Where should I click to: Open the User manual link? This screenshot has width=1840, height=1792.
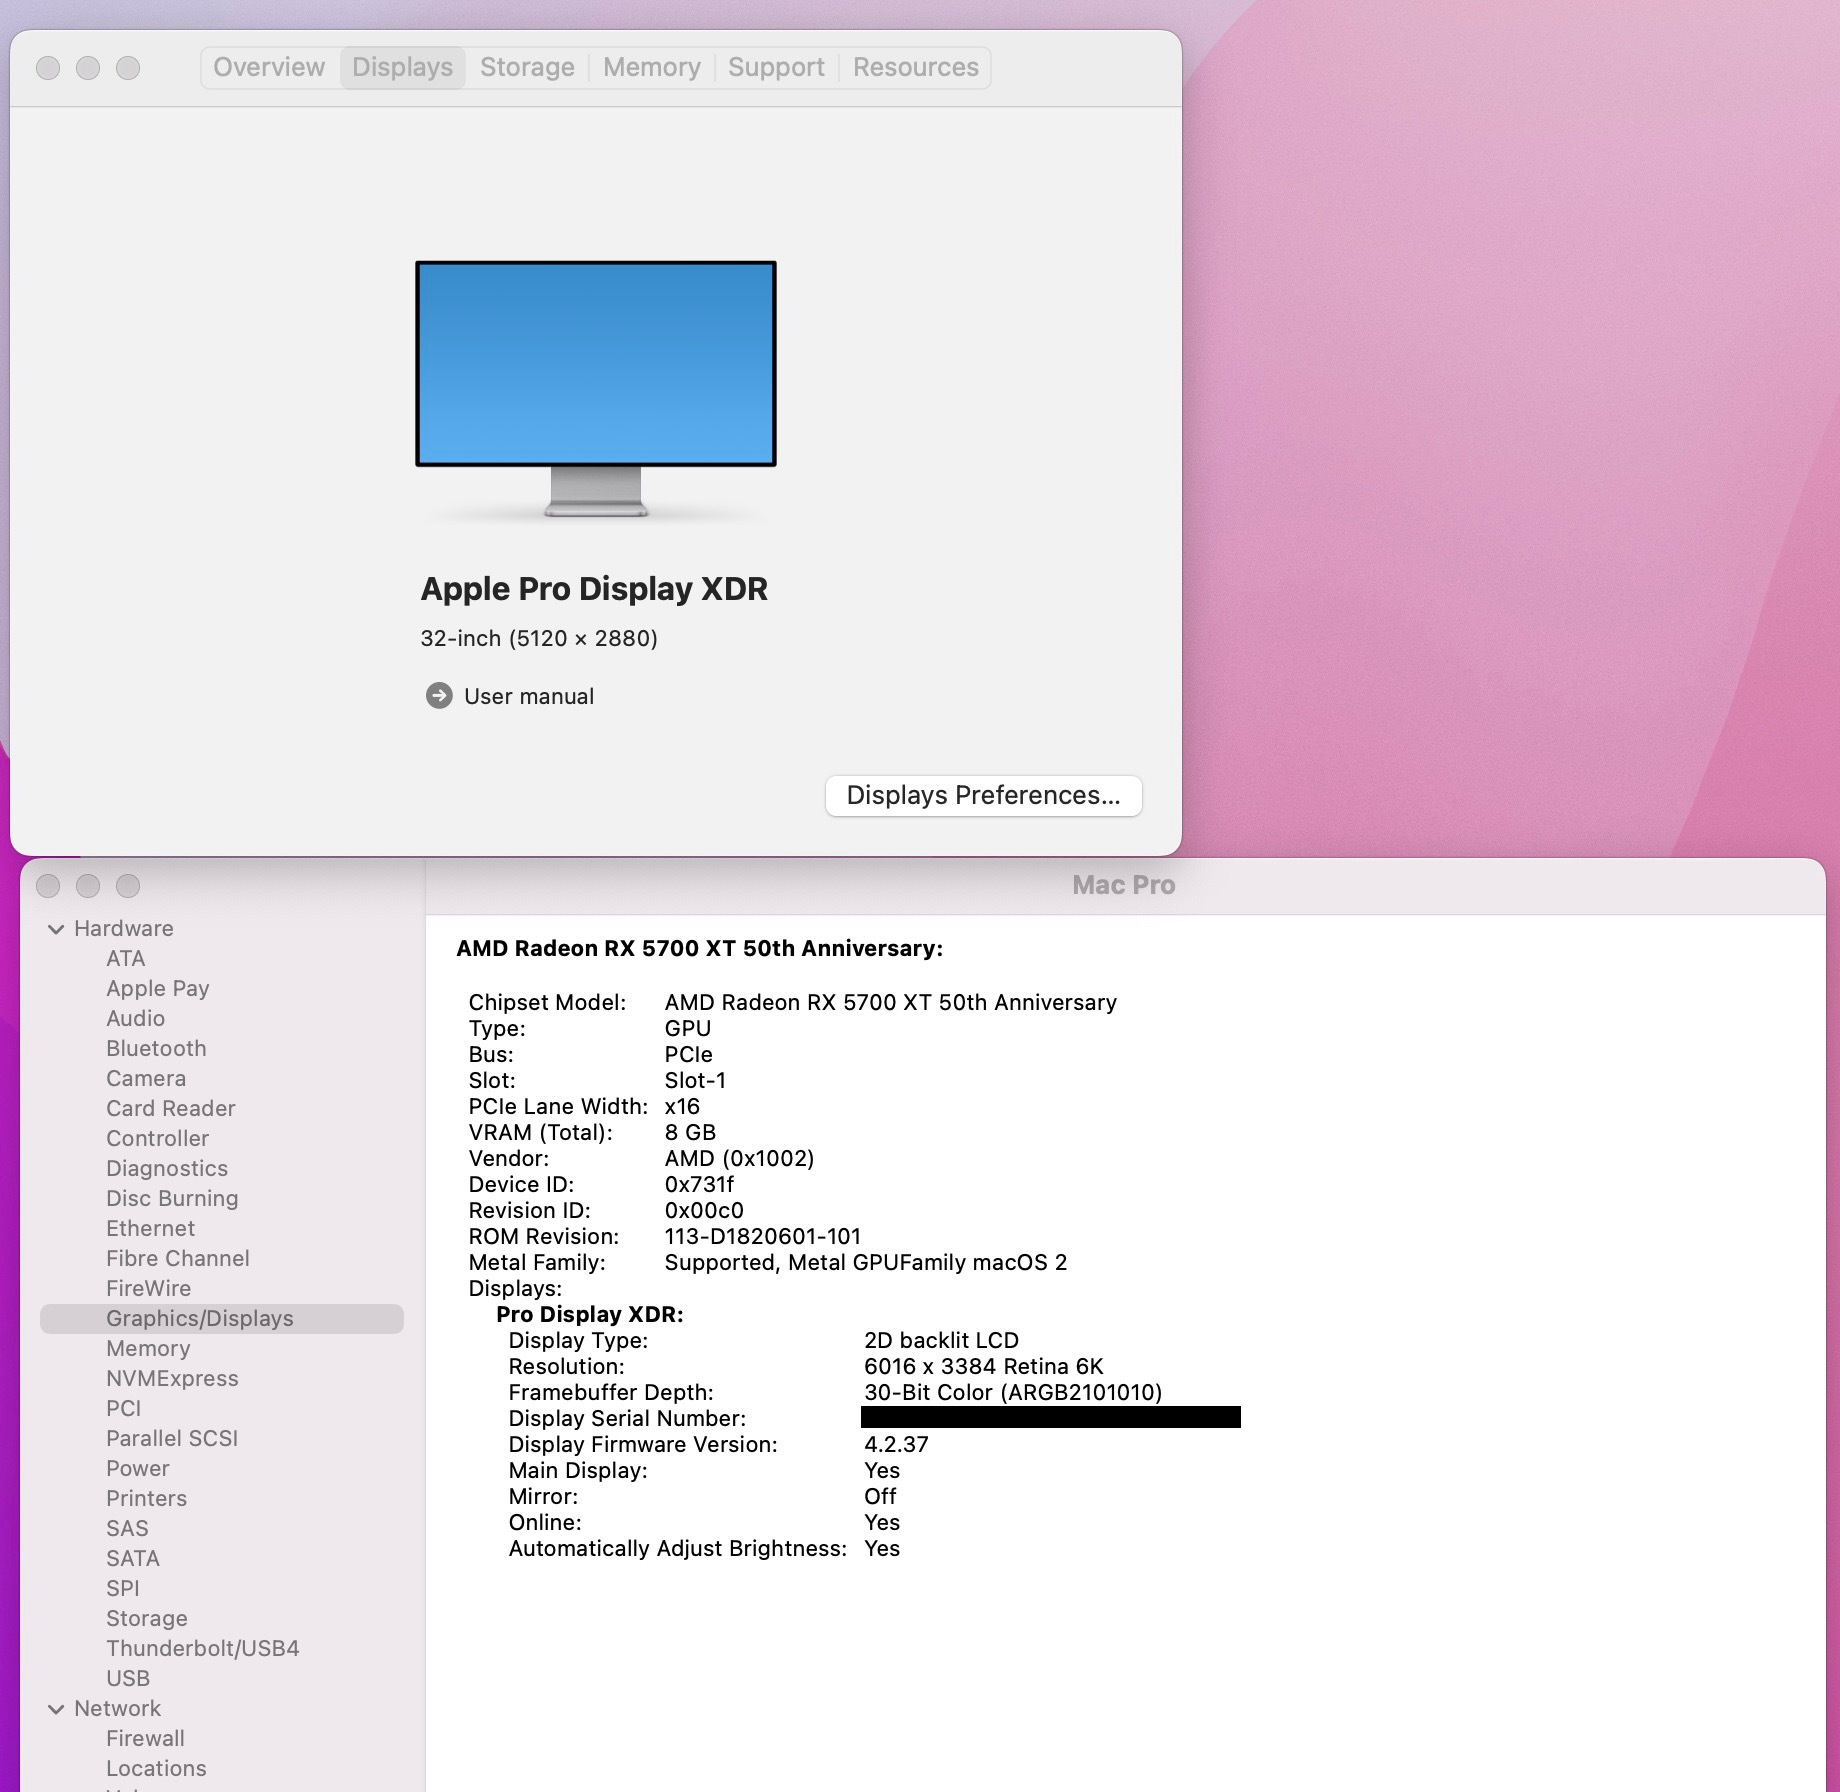point(528,696)
